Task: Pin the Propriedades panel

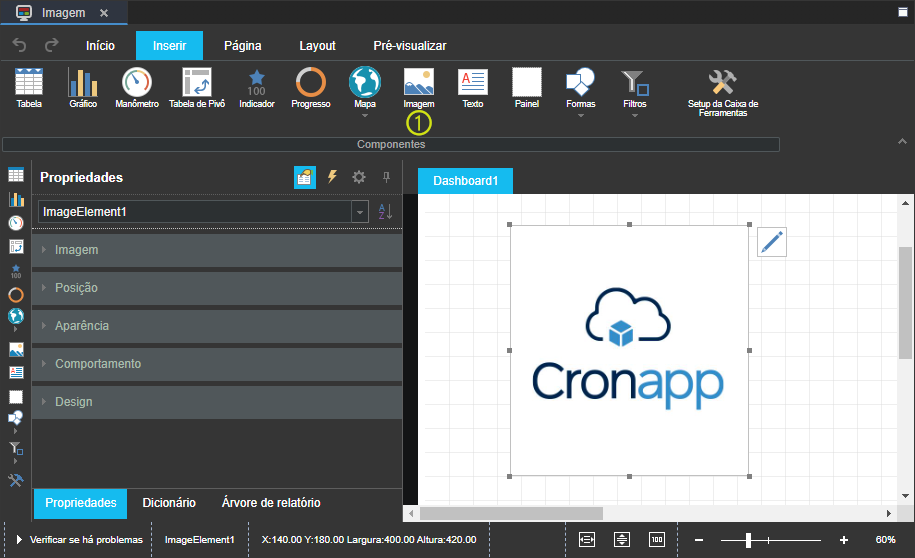Action: click(x=386, y=177)
